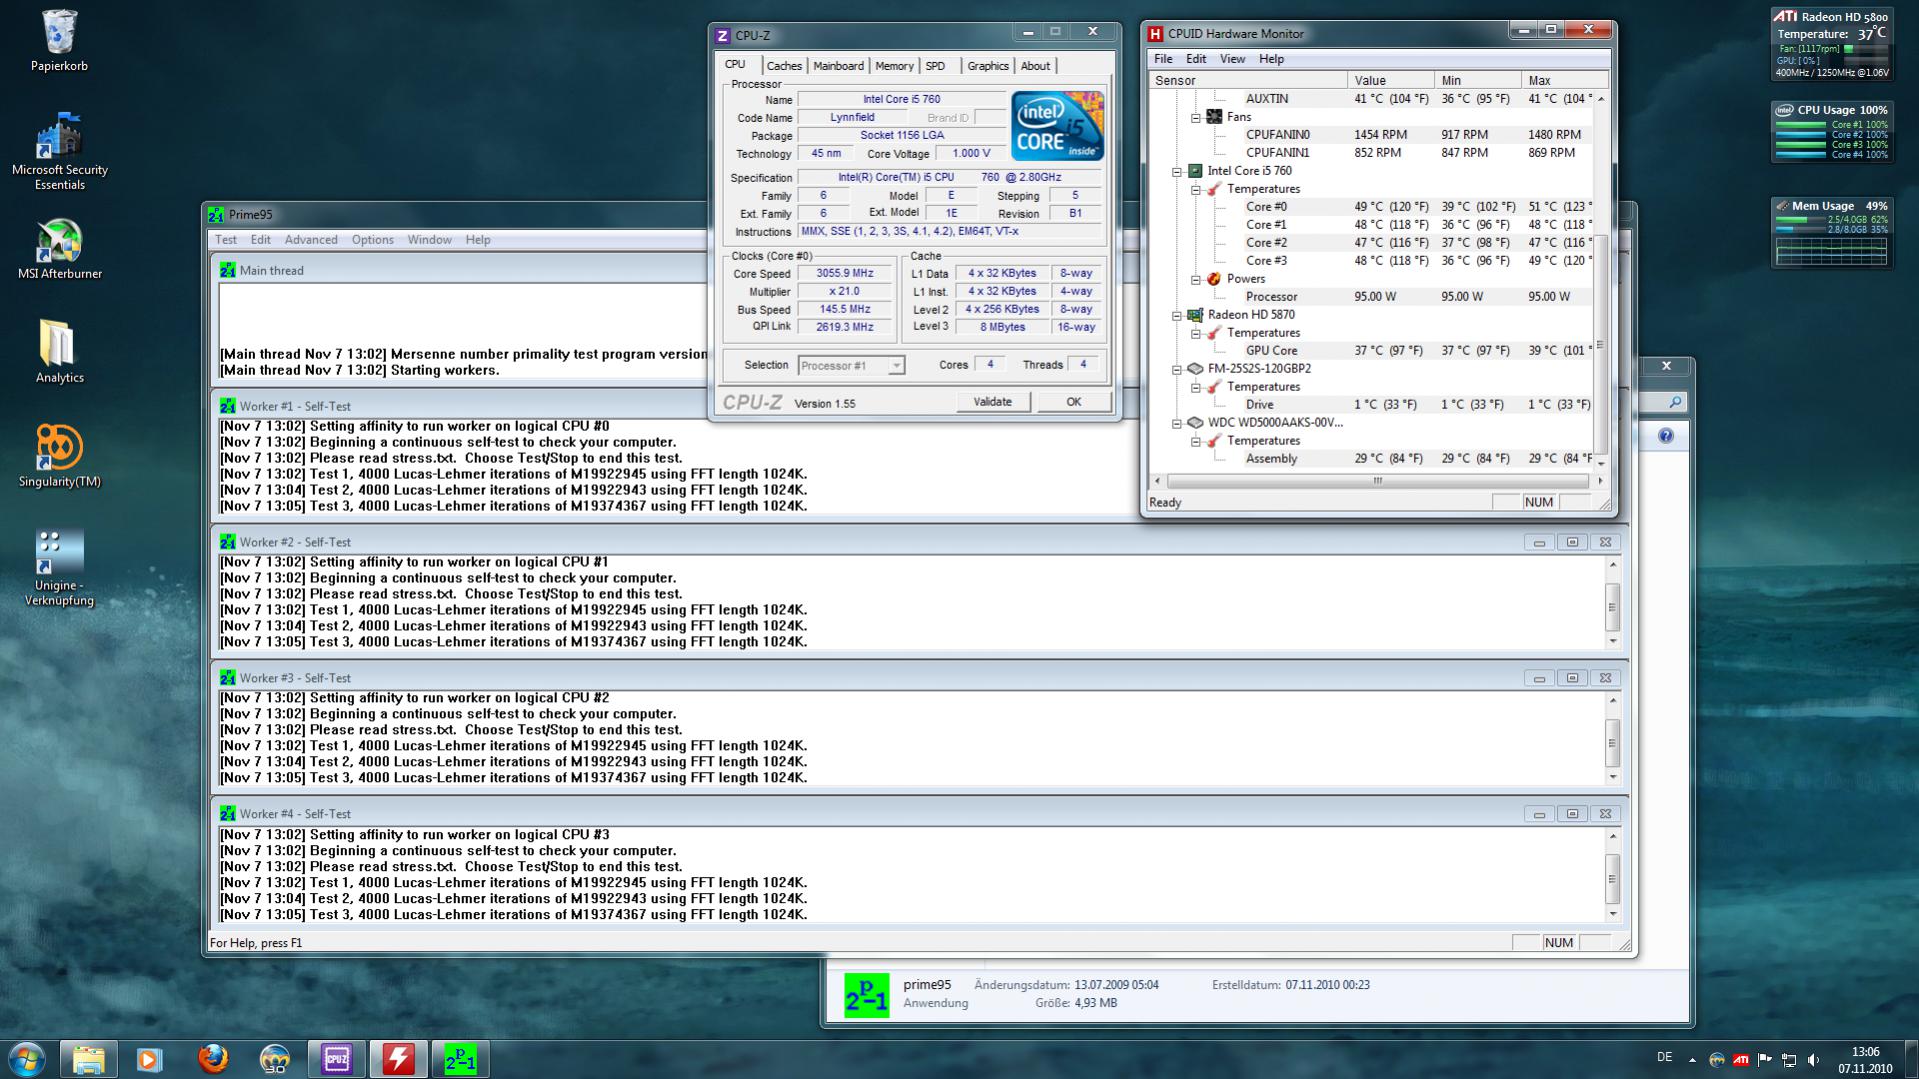Screen dimensions: 1919x1079
Task: Open the File menu in Hardware Monitor
Action: click(1163, 59)
